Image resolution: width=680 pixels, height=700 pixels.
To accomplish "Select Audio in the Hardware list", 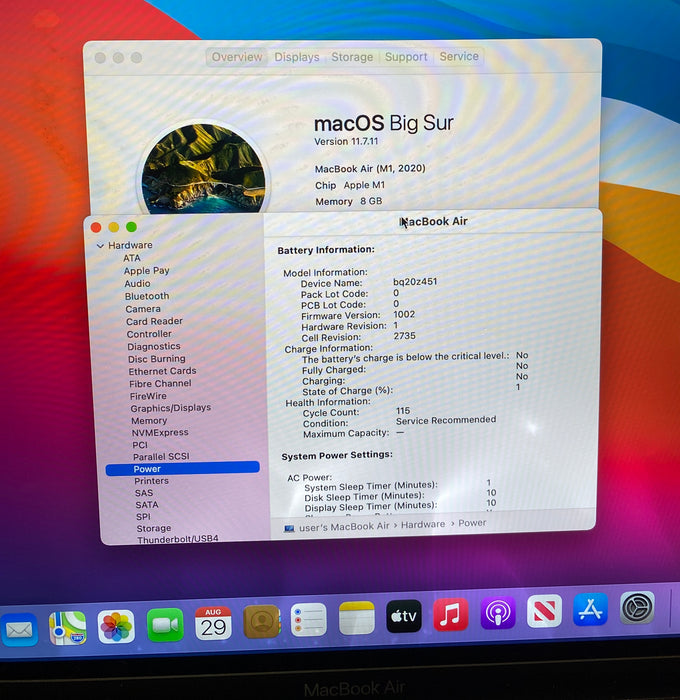I will point(137,283).
